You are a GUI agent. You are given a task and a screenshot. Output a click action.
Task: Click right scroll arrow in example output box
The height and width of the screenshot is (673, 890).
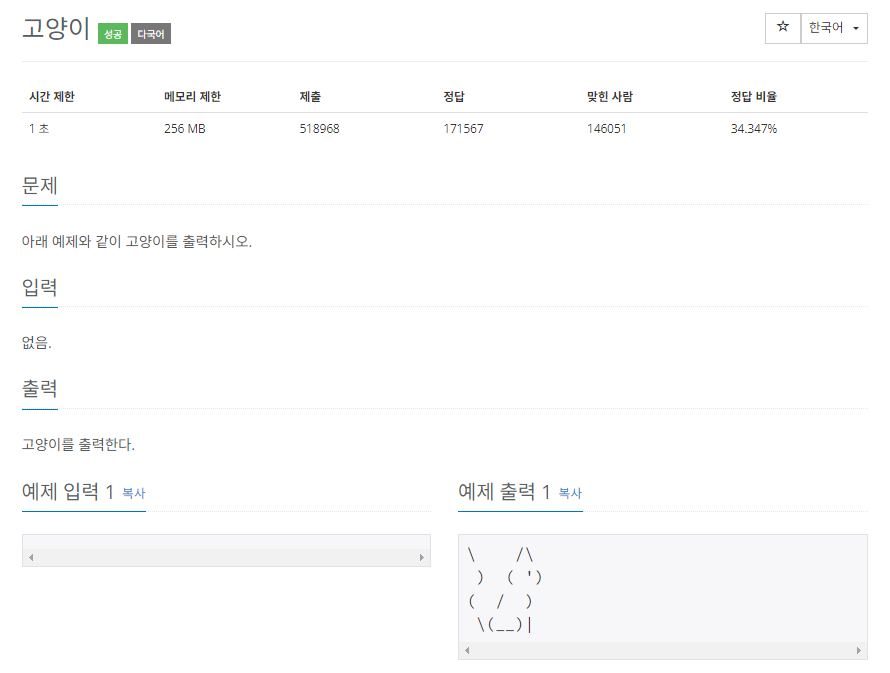tap(858, 650)
